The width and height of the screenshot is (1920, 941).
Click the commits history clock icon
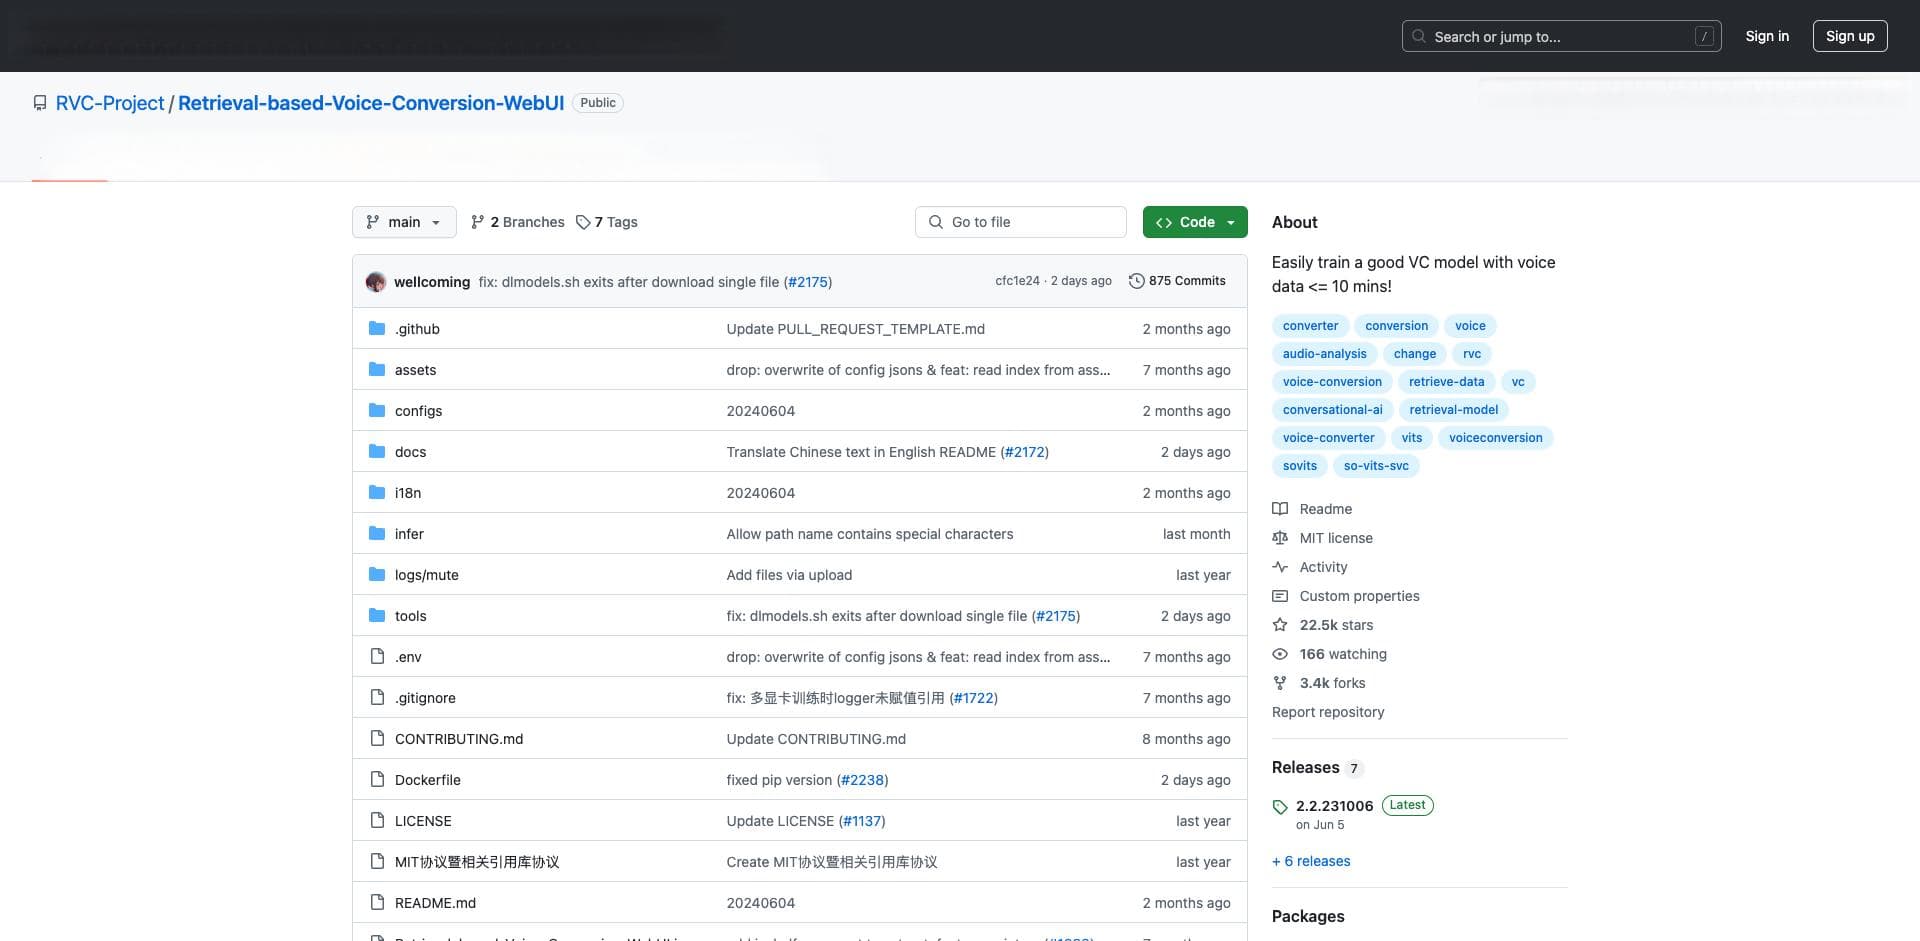(x=1136, y=281)
